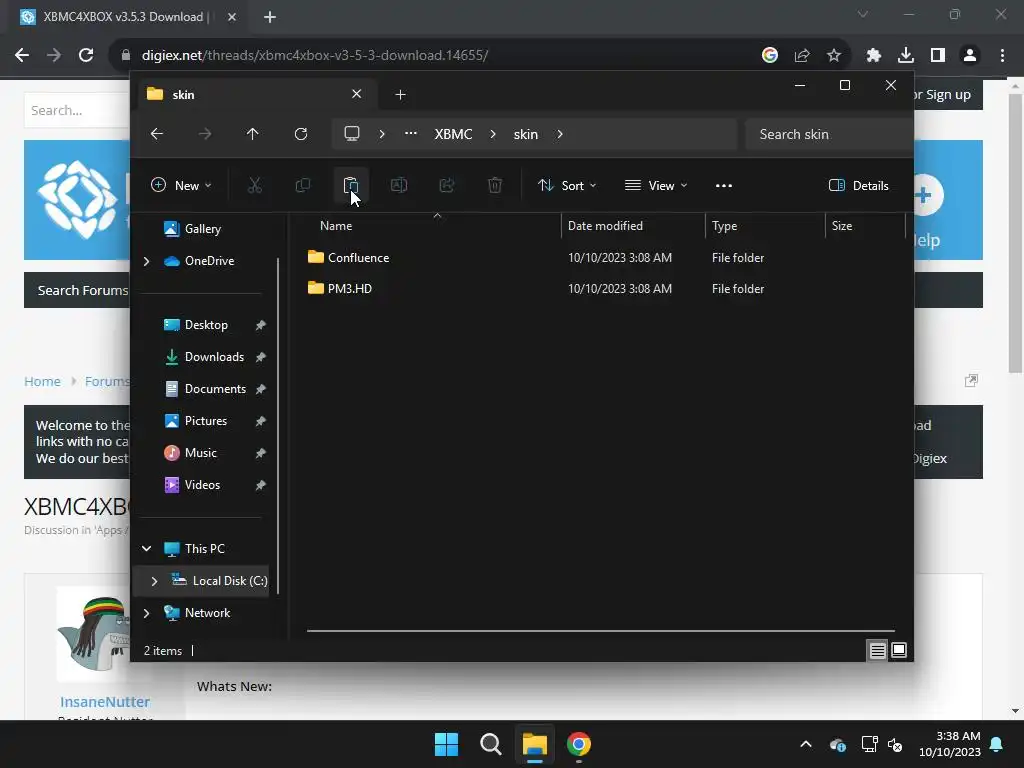Open Pictures in quick access
Screen dimensions: 1024x768
coord(206,421)
